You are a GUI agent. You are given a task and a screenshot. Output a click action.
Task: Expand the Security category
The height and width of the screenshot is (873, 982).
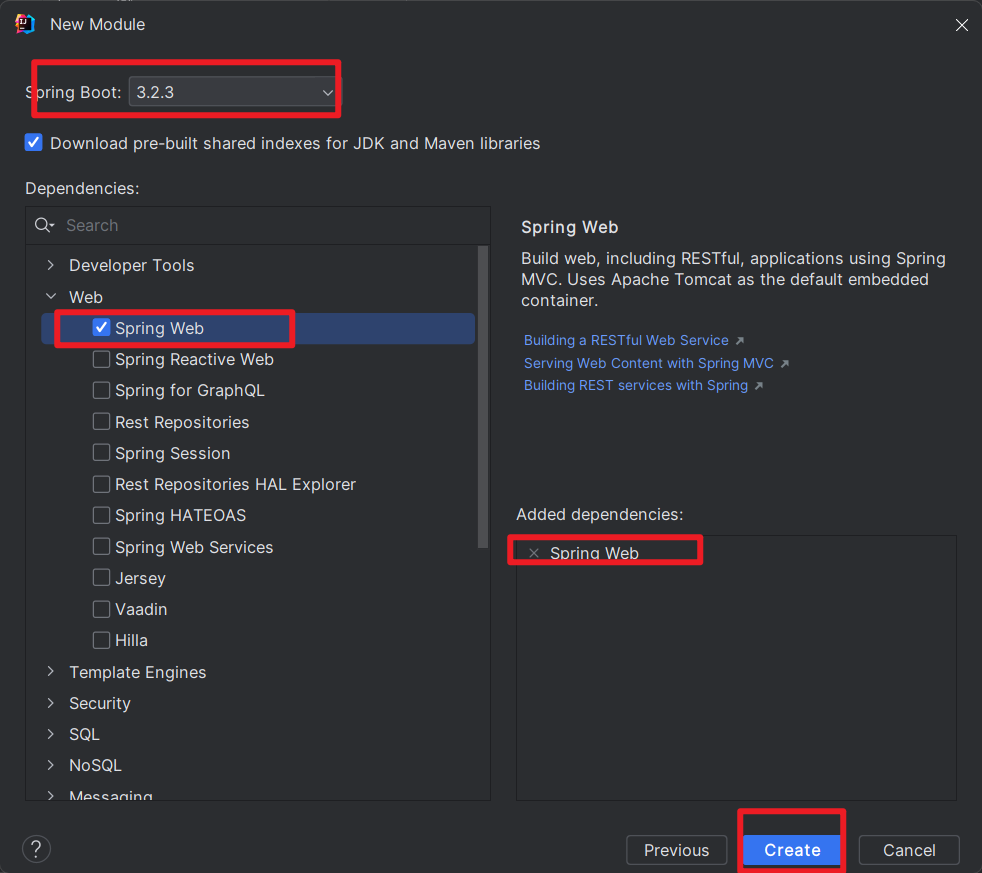(51, 703)
